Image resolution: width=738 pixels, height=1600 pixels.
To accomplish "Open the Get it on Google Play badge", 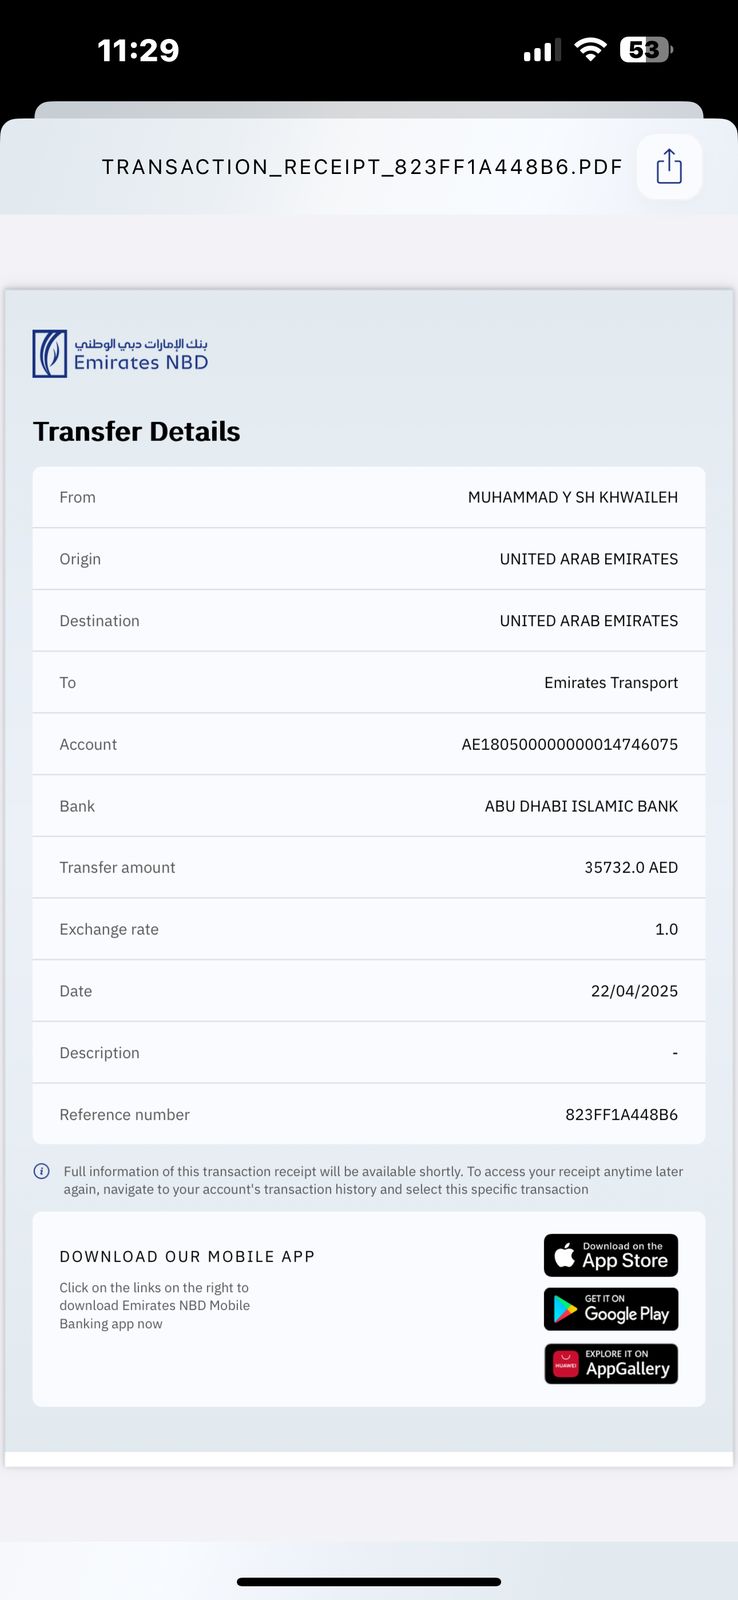I will [x=611, y=1309].
